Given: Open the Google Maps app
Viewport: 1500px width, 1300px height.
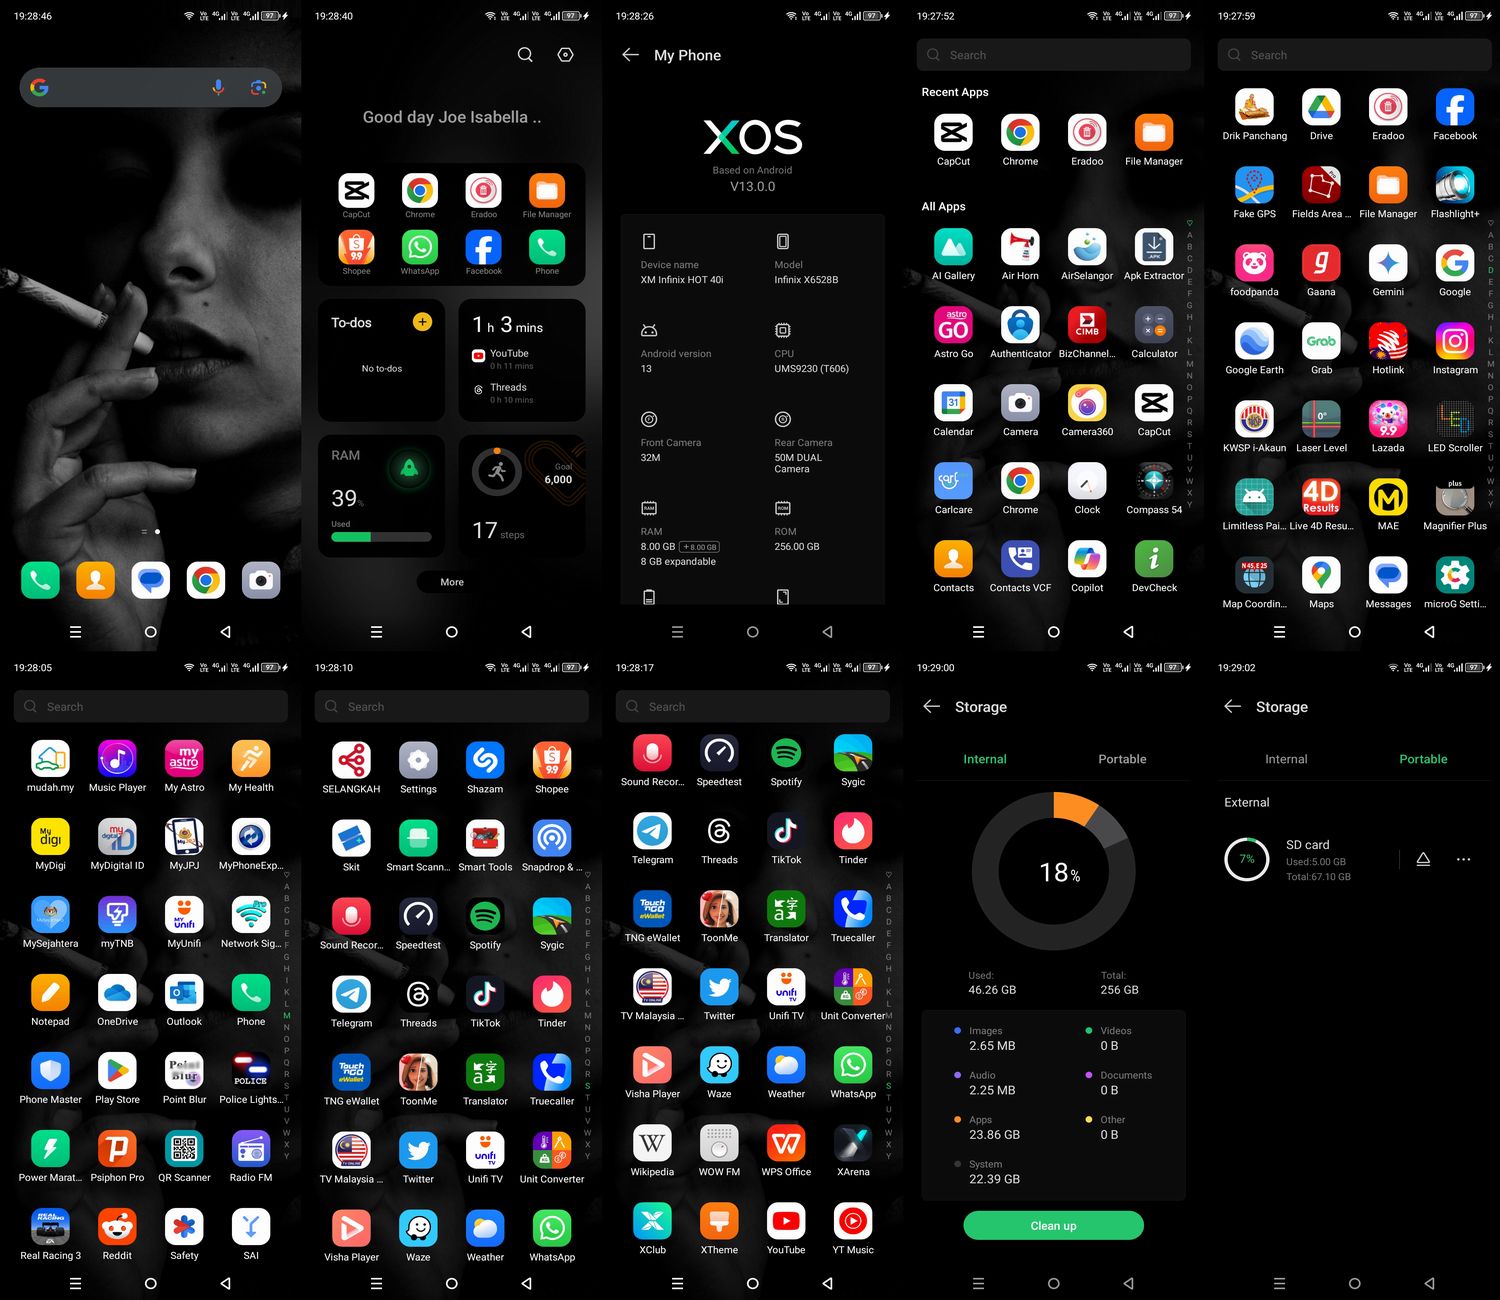Looking at the screenshot, I should click(1321, 575).
